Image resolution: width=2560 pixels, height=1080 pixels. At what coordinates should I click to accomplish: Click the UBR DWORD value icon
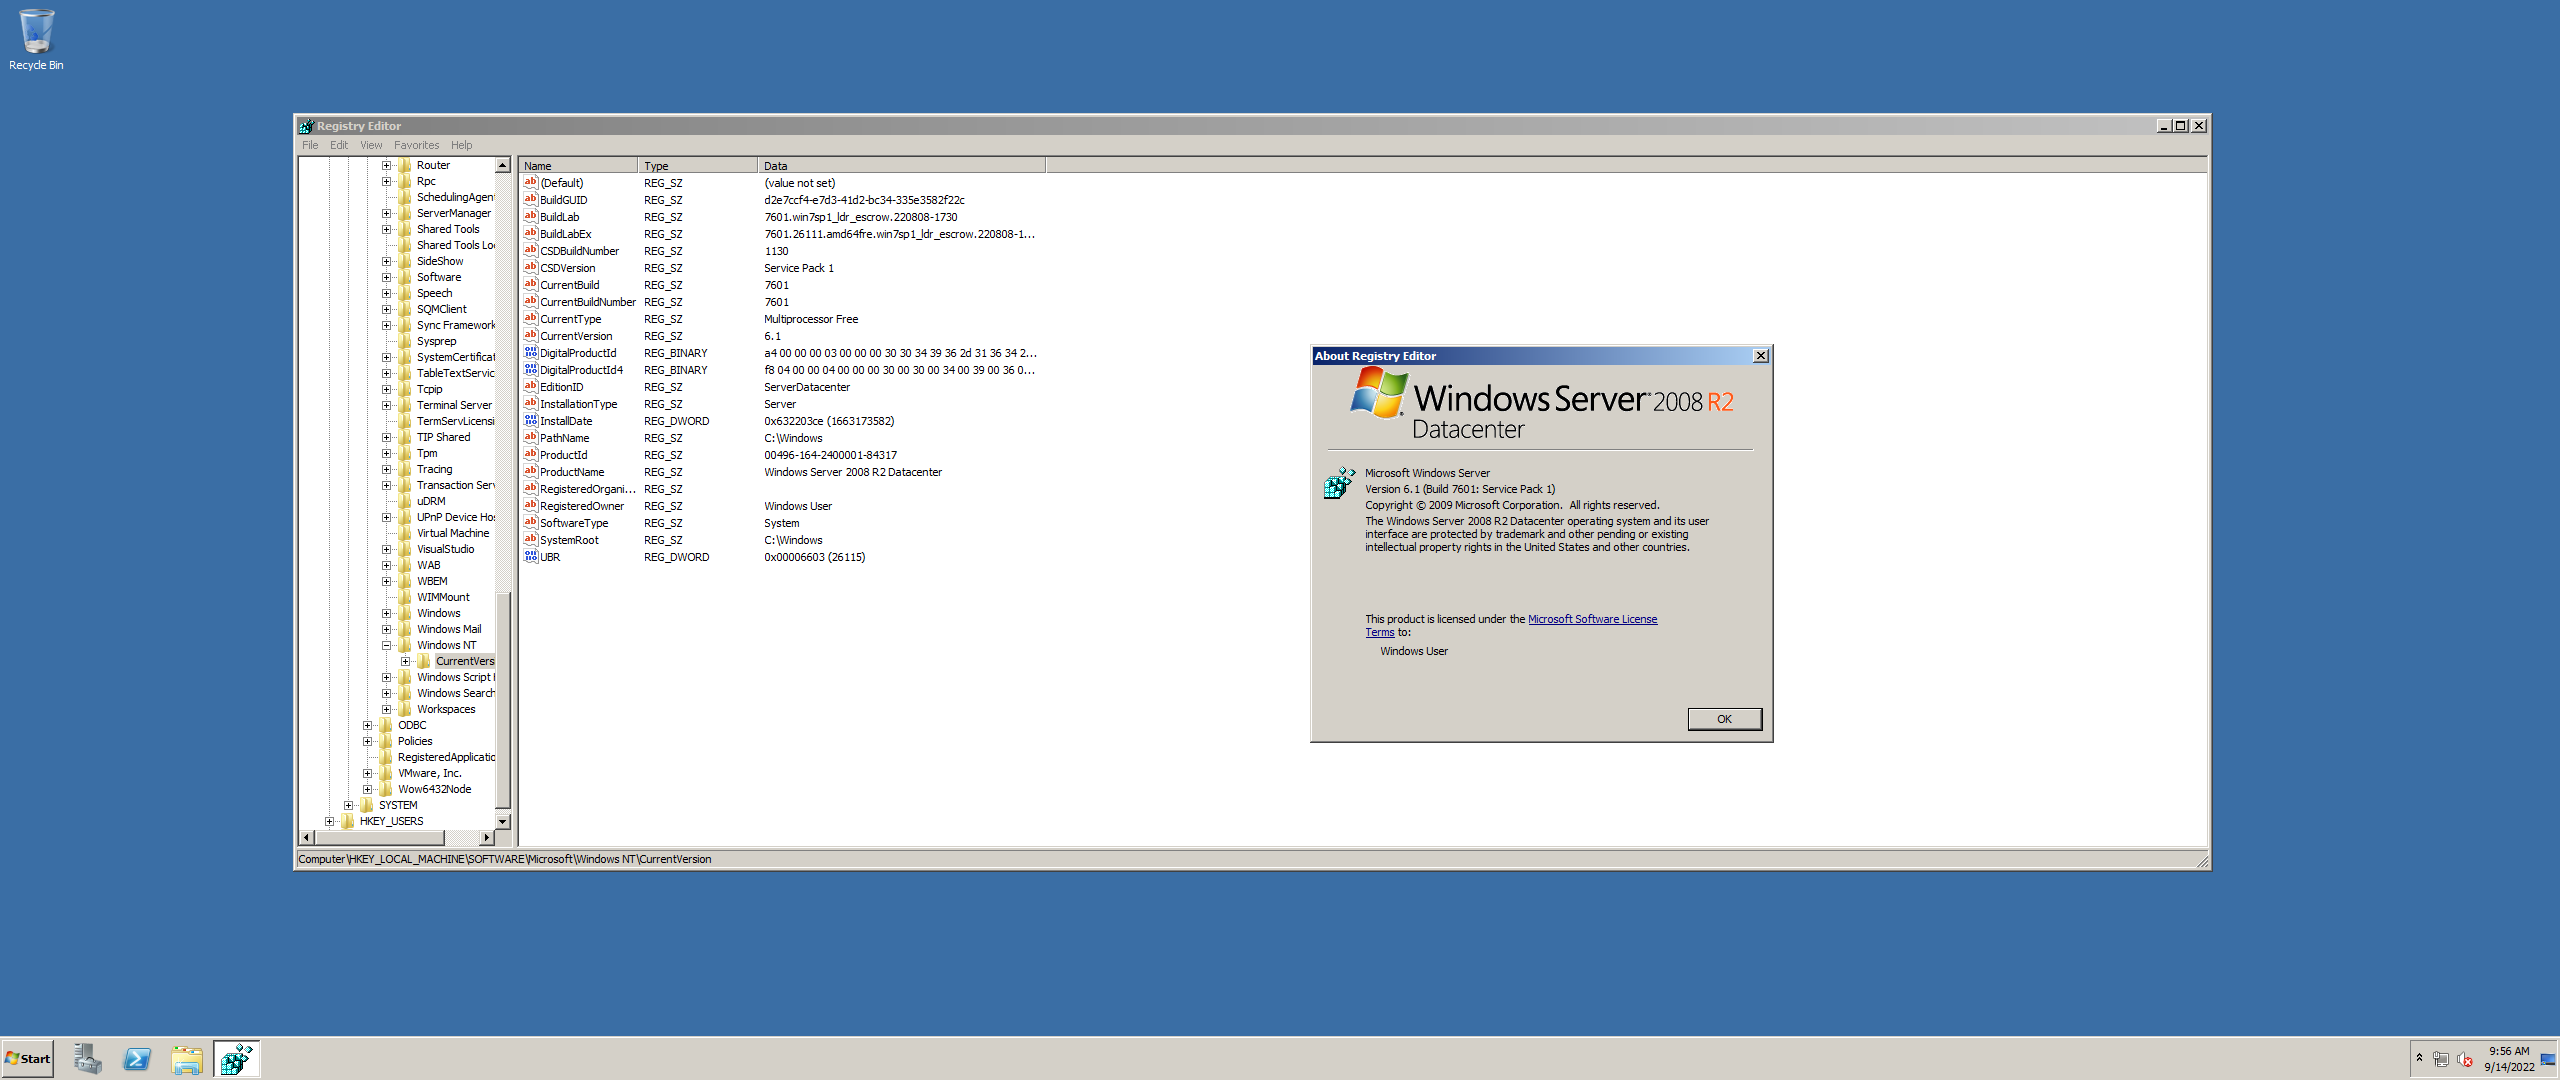point(531,556)
